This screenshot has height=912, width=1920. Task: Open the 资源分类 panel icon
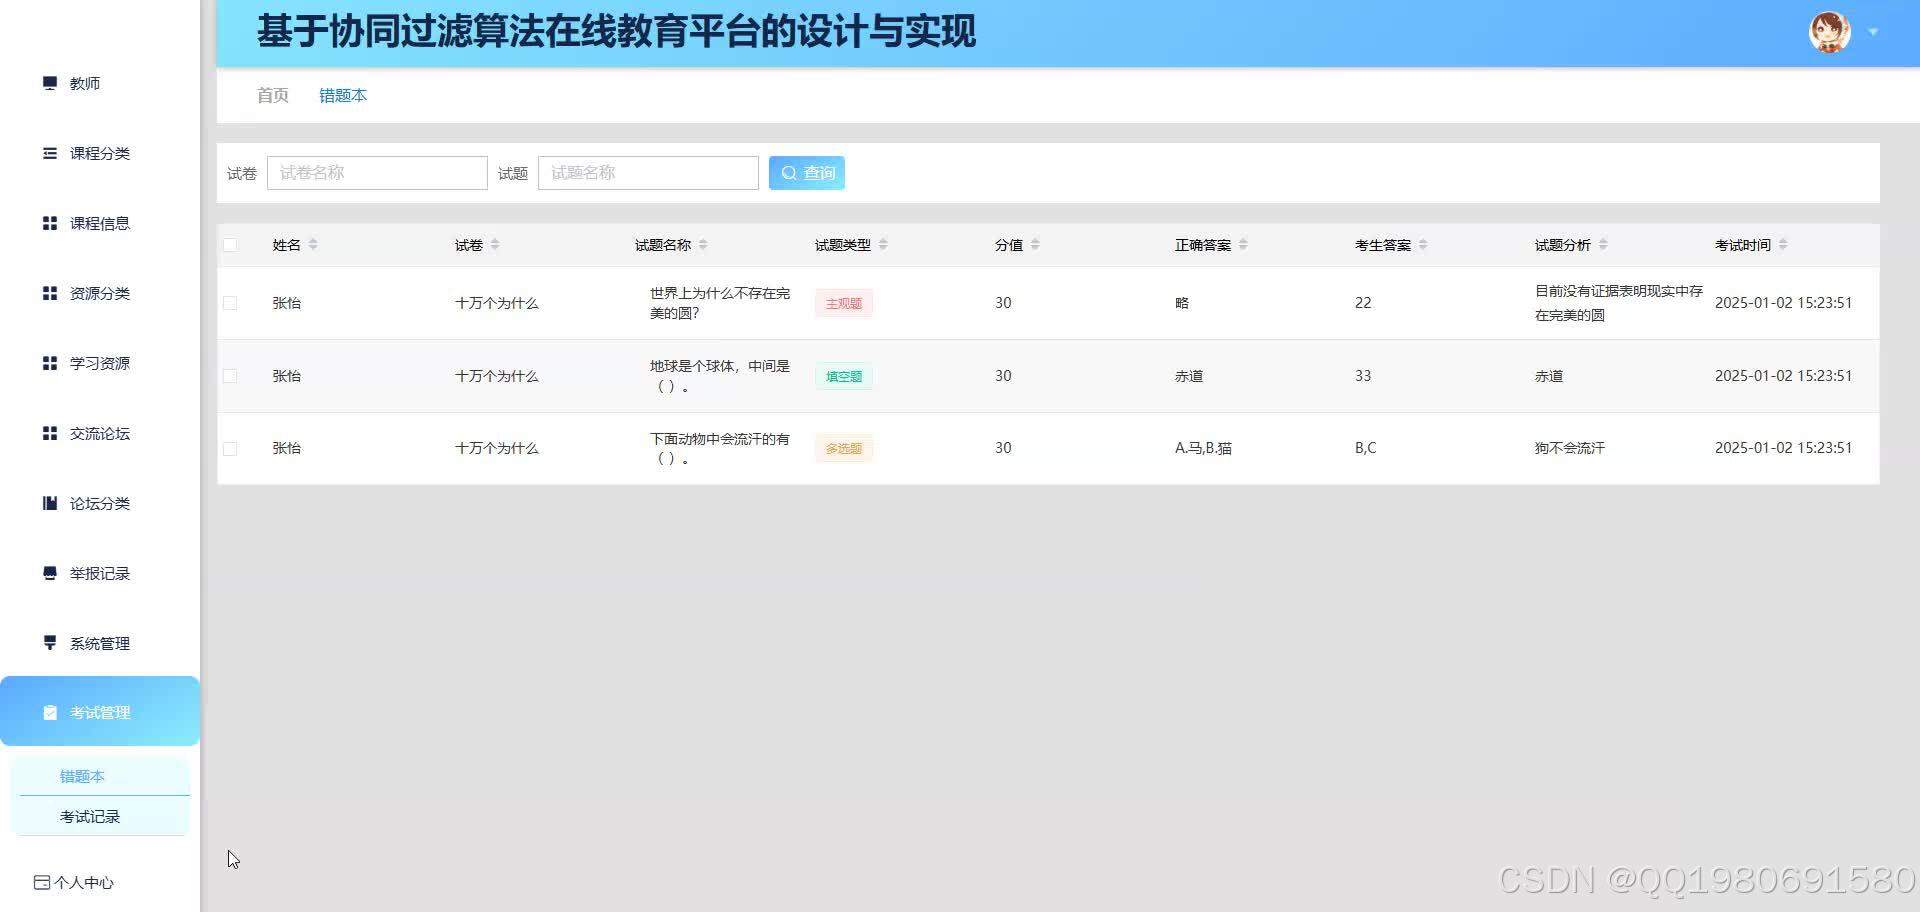pos(50,293)
